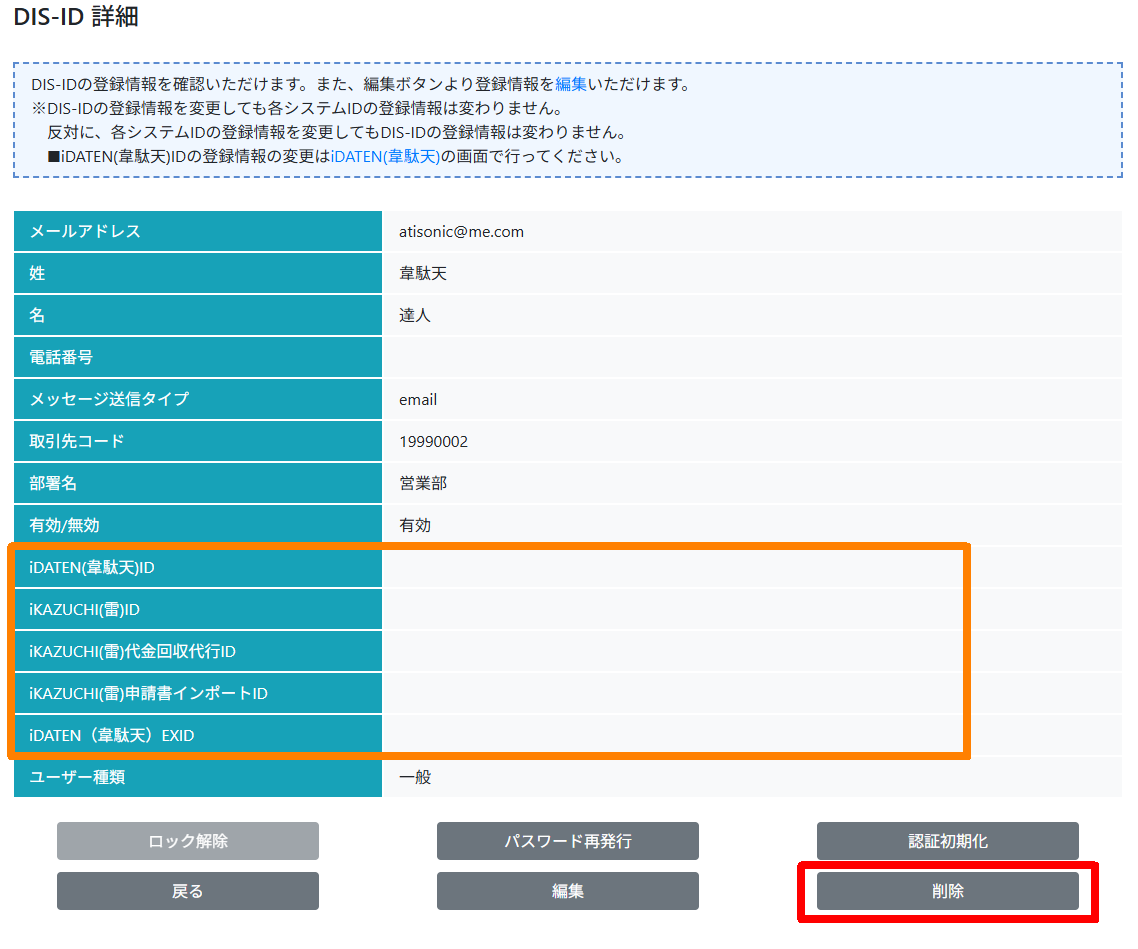
Task: Follow the iDATEN(韋駄天) link in notice
Action: [385, 157]
